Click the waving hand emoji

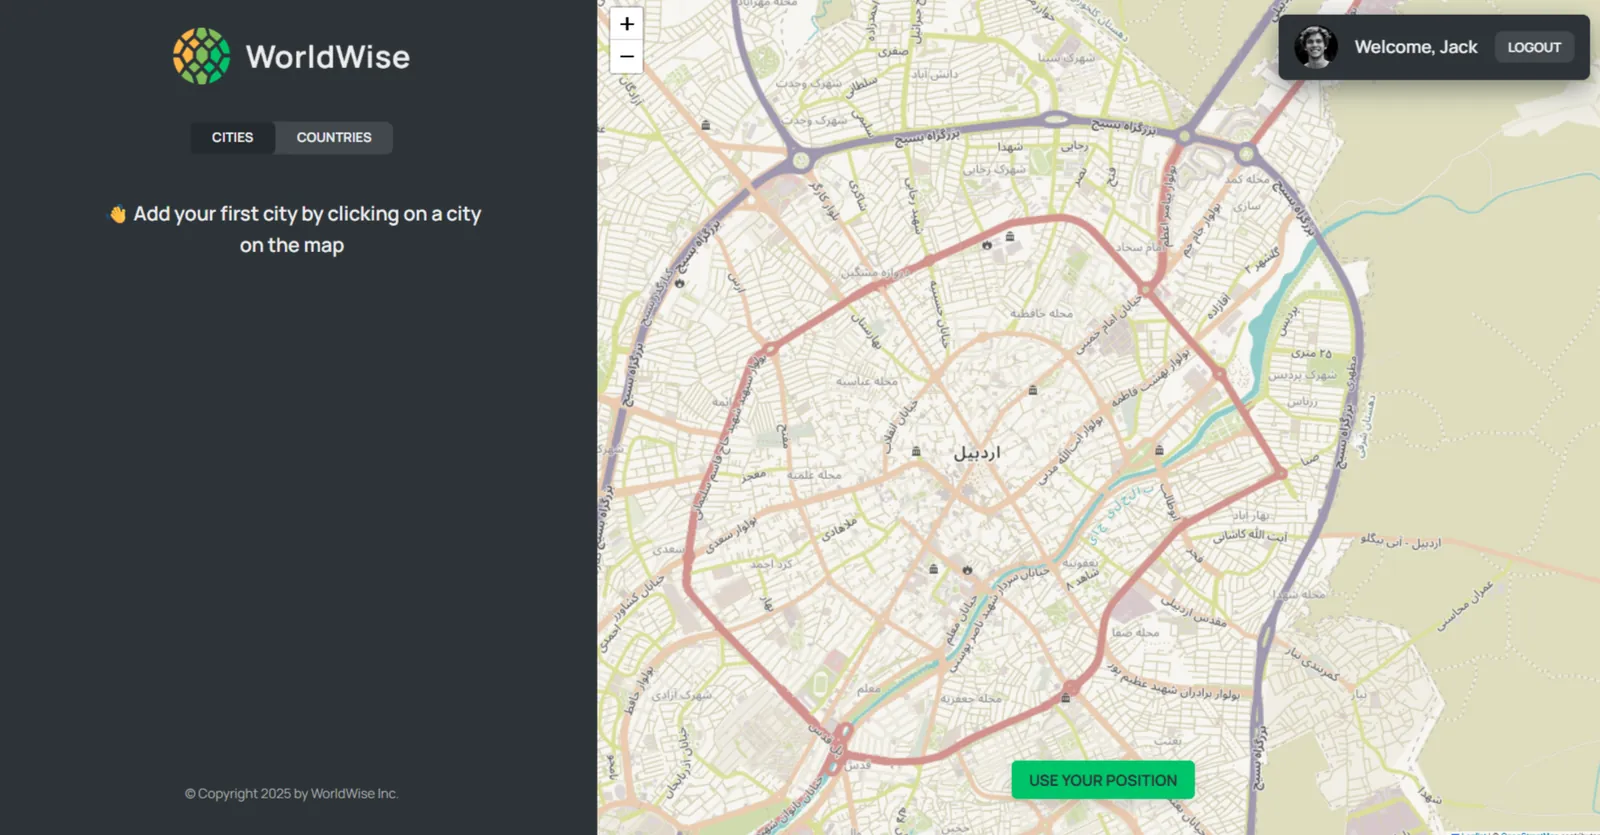(x=118, y=214)
